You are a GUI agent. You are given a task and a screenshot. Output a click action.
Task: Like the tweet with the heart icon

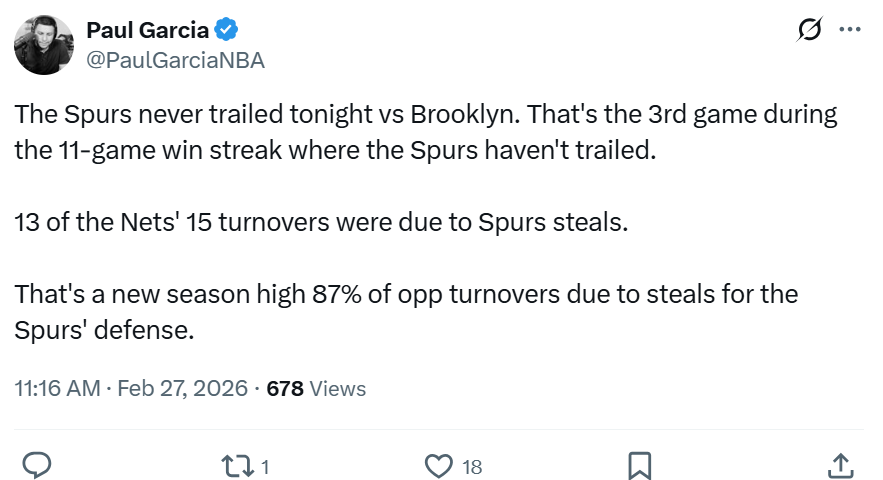coord(438,465)
